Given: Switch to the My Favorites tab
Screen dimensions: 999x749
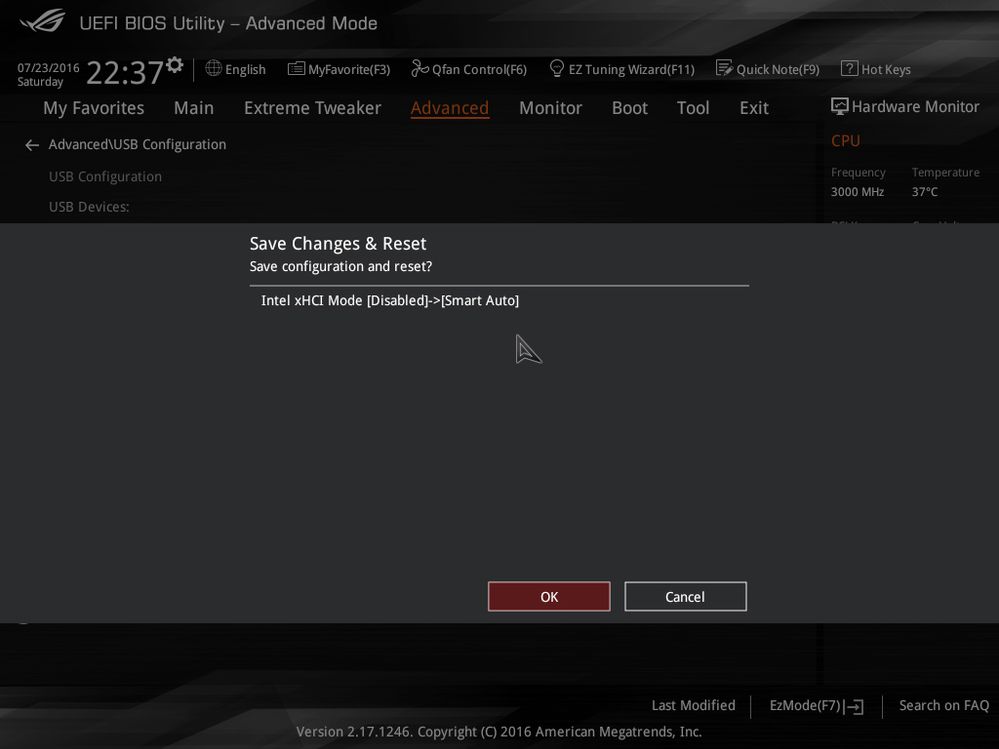Looking at the screenshot, I should 94,108.
